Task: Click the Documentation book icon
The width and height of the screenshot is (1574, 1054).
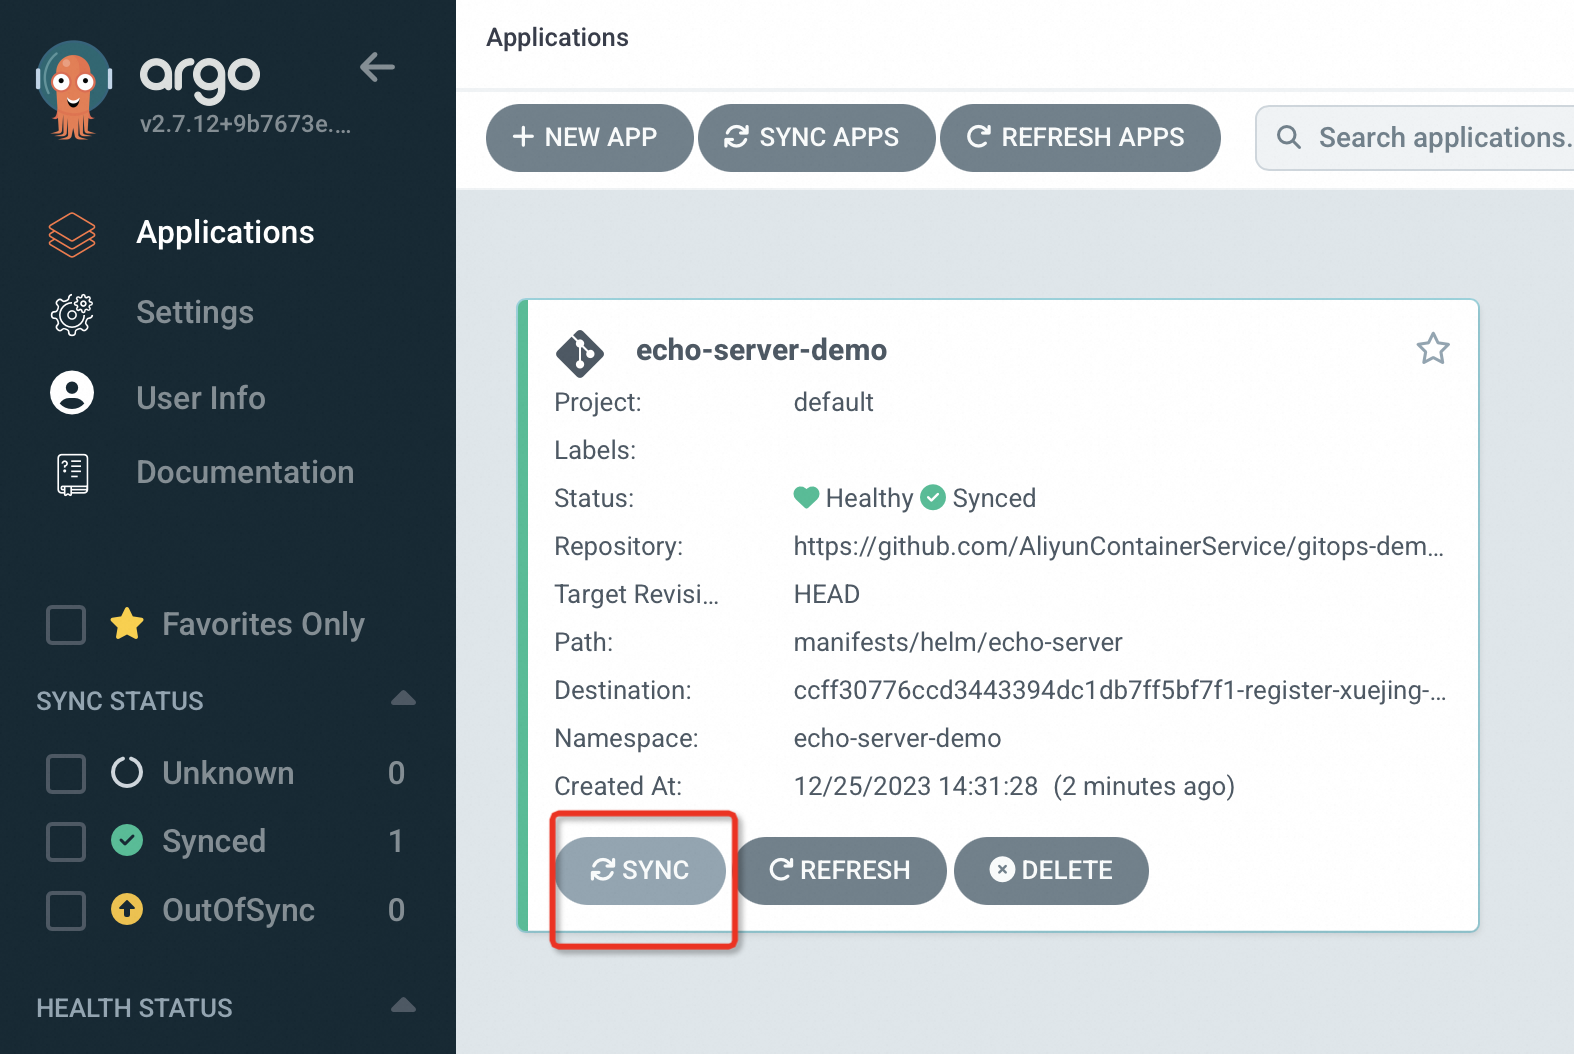Action: click(72, 474)
